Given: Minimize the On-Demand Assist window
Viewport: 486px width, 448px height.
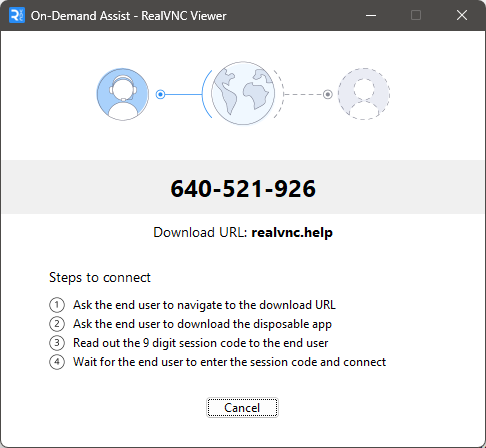Looking at the screenshot, I should click(371, 15).
